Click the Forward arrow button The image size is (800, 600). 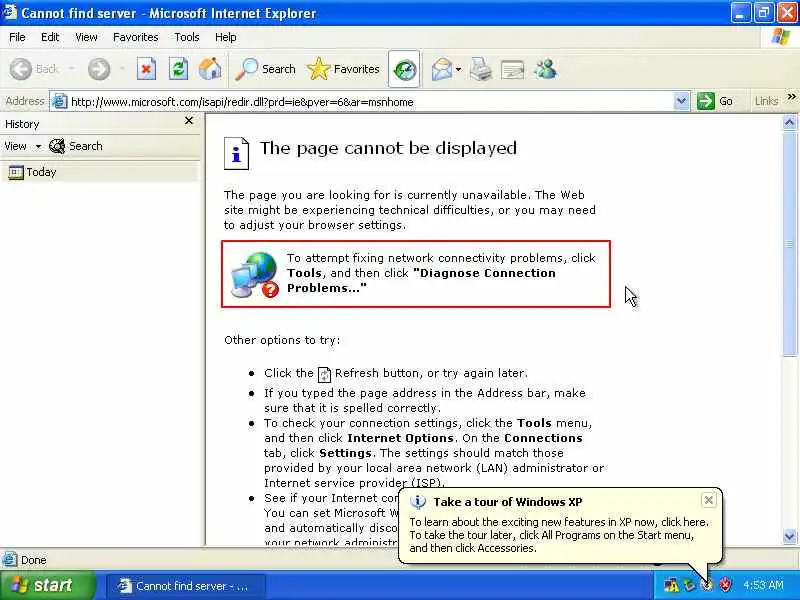[x=98, y=69]
